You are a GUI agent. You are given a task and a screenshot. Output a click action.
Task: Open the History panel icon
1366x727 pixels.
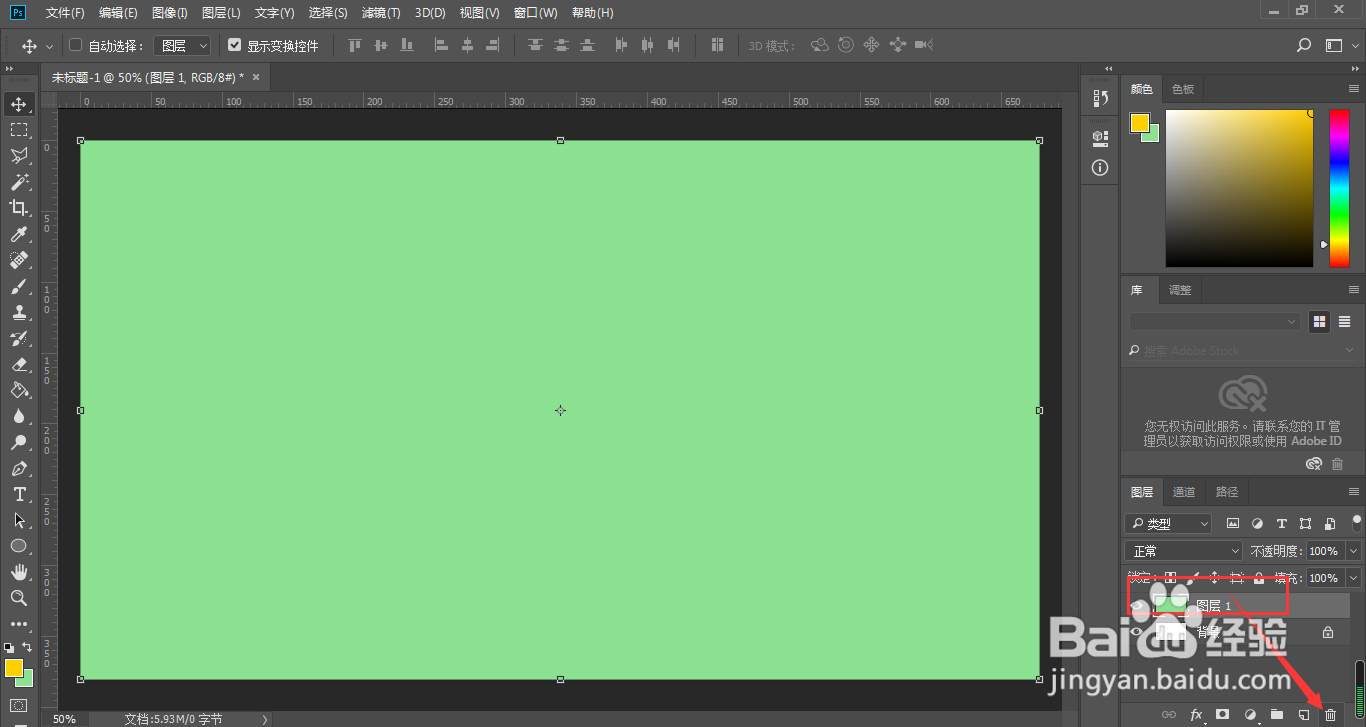pos(1100,98)
